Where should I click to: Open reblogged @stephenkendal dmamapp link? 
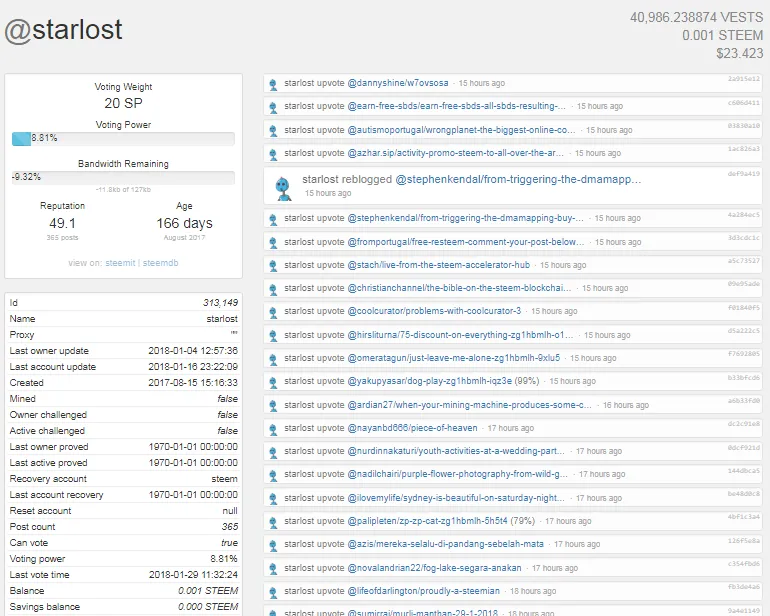(518, 179)
